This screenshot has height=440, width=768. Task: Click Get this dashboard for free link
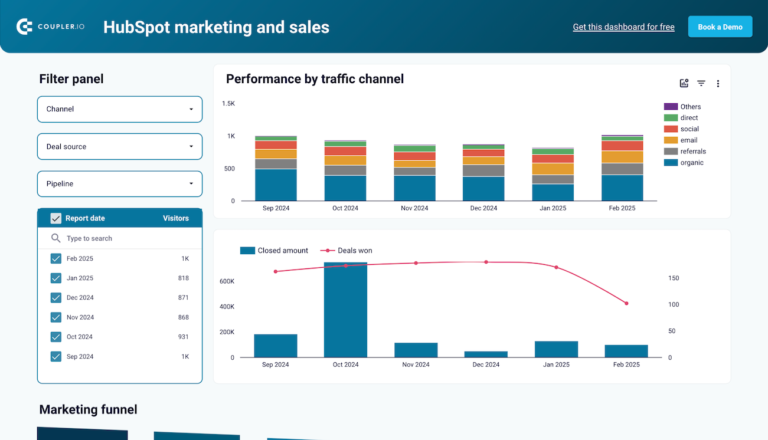624,27
